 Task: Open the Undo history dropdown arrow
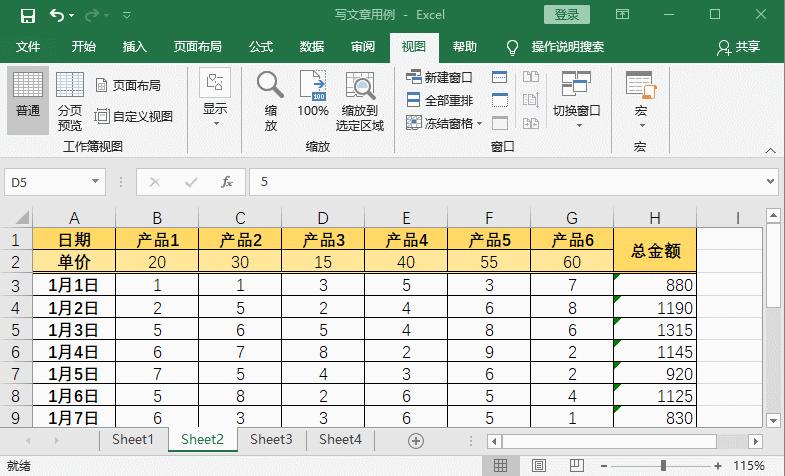(x=72, y=16)
